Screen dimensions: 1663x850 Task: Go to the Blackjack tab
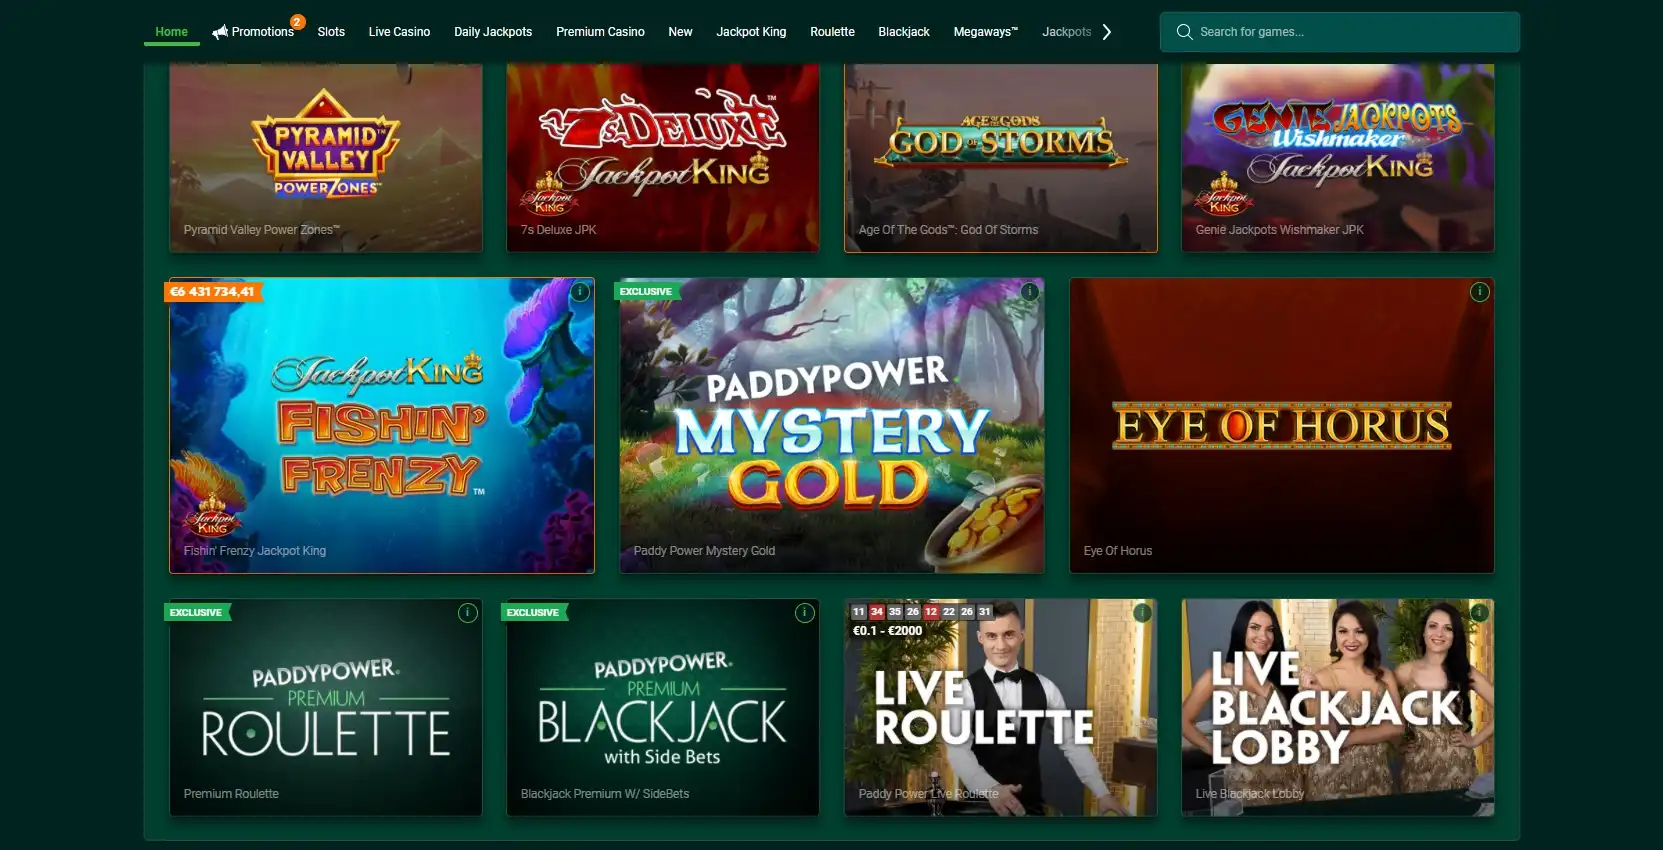pos(904,32)
